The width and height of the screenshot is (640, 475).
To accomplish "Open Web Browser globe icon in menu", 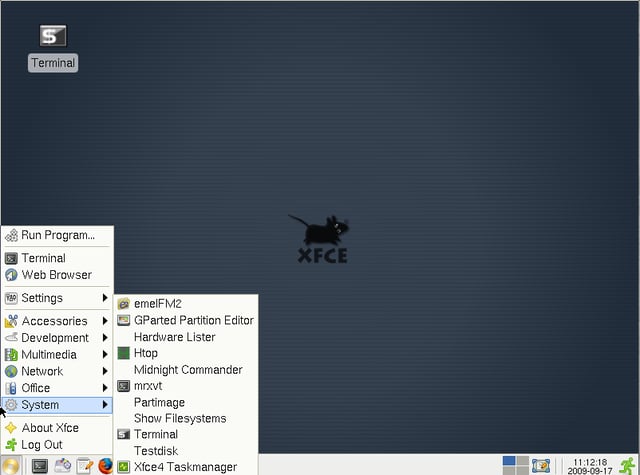I will pyautogui.click(x=11, y=275).
